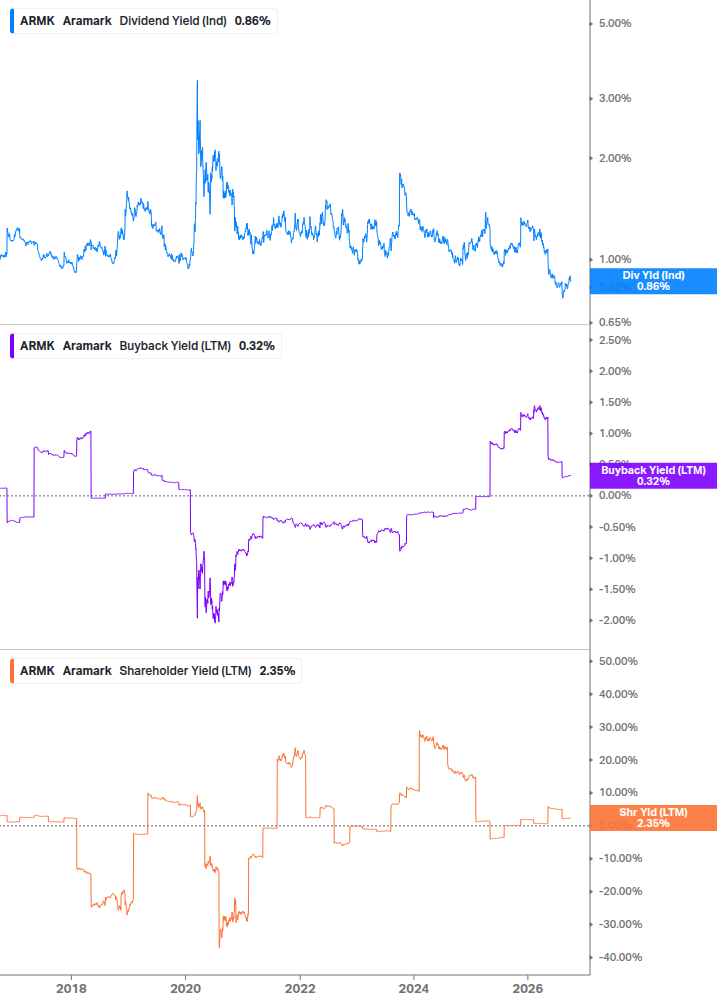Click the -0.50% tick on buyback yield axis
Image resolution: width=717 pixels, height=1005 pixels.
coord(617,527)
